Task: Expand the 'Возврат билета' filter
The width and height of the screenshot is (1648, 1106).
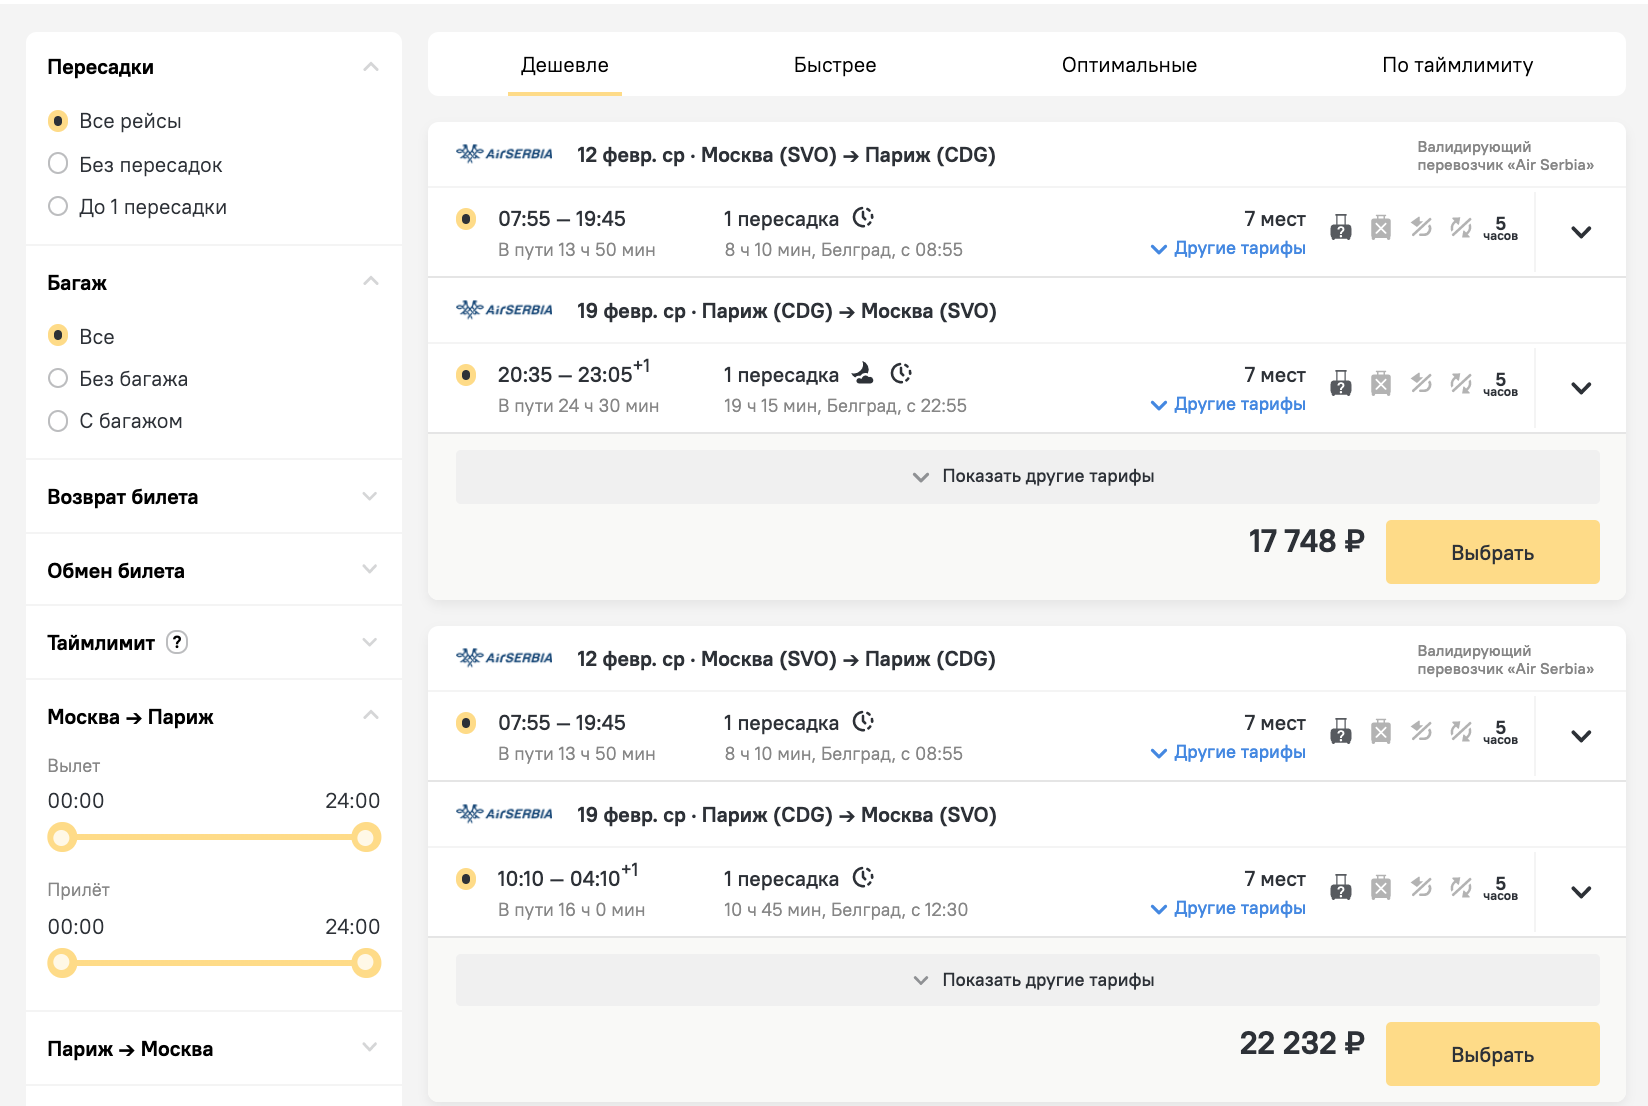Action: tap(370, 496)
